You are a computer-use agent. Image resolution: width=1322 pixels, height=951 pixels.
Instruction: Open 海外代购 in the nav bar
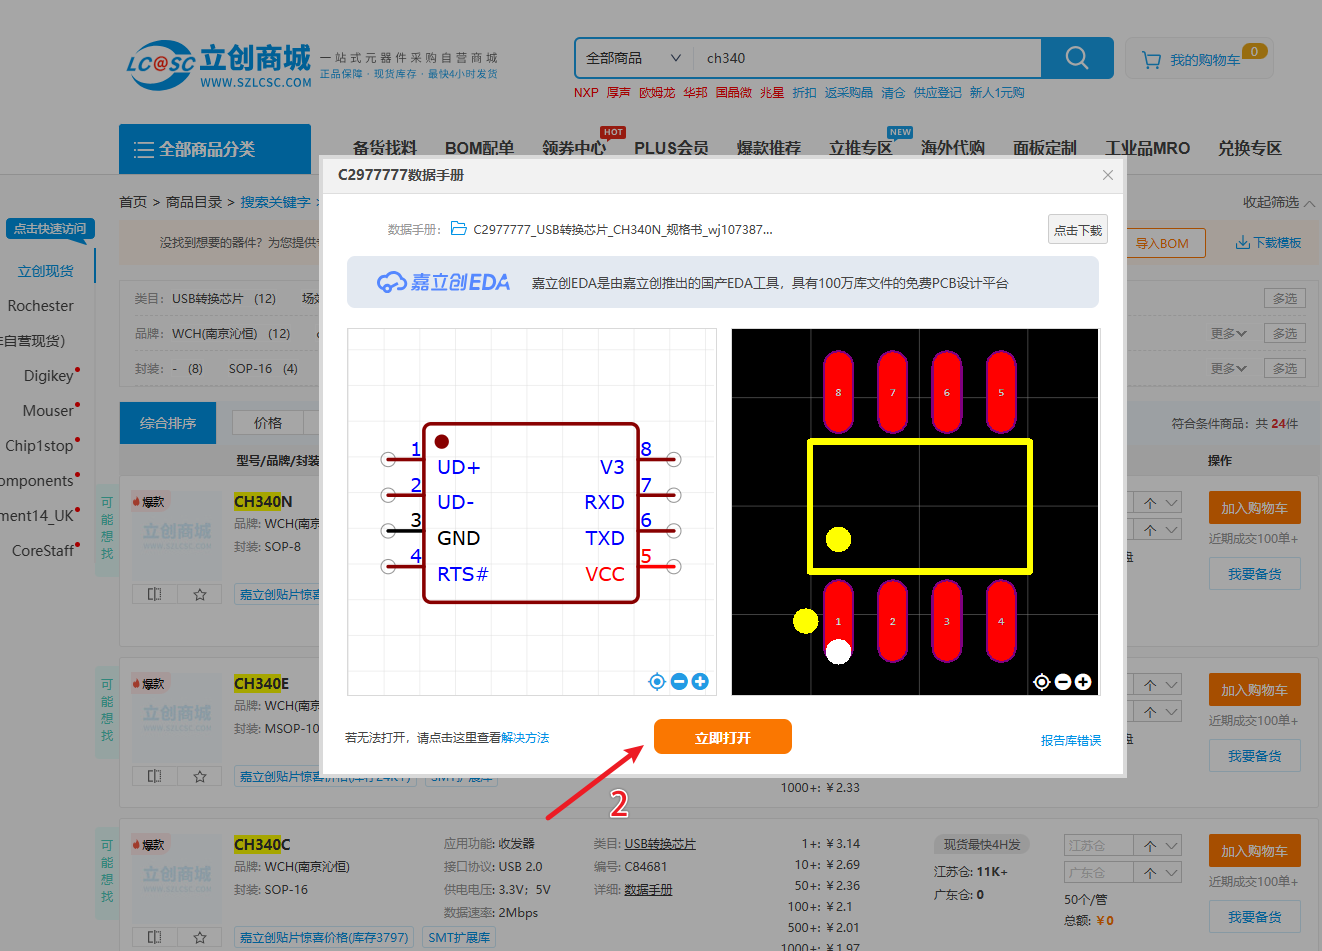click(x=953, y=148)
